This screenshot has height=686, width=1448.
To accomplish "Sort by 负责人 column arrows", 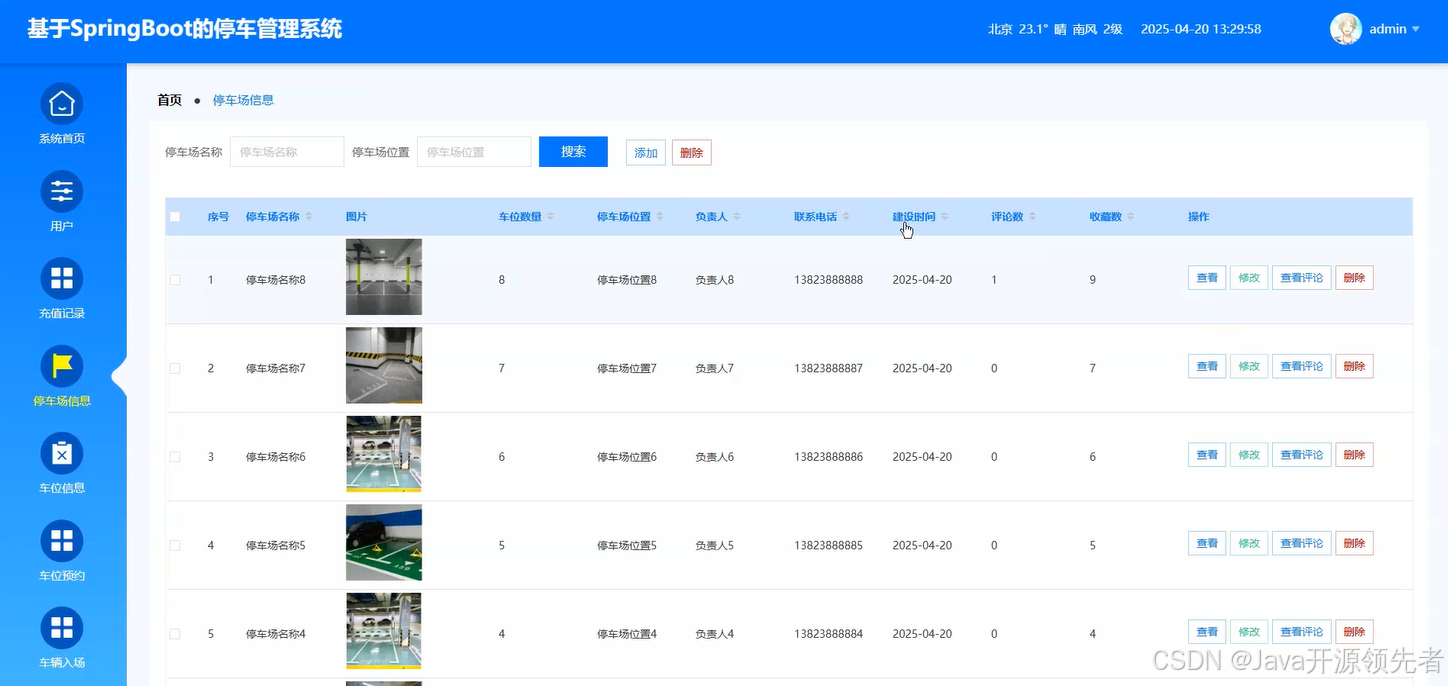I will [x=737, y=217].
